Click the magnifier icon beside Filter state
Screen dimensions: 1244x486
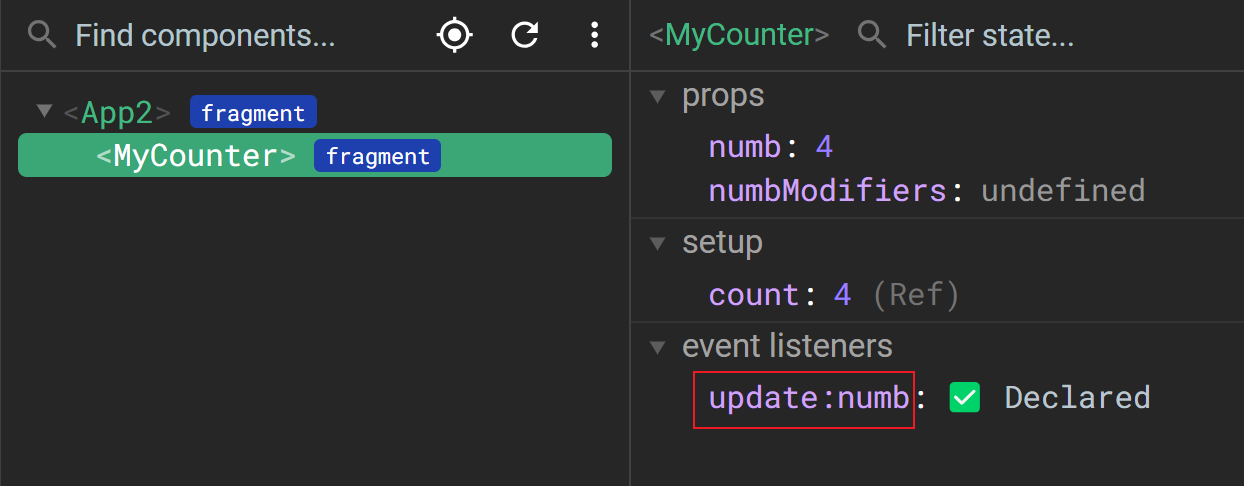click(x=872, y=36)
